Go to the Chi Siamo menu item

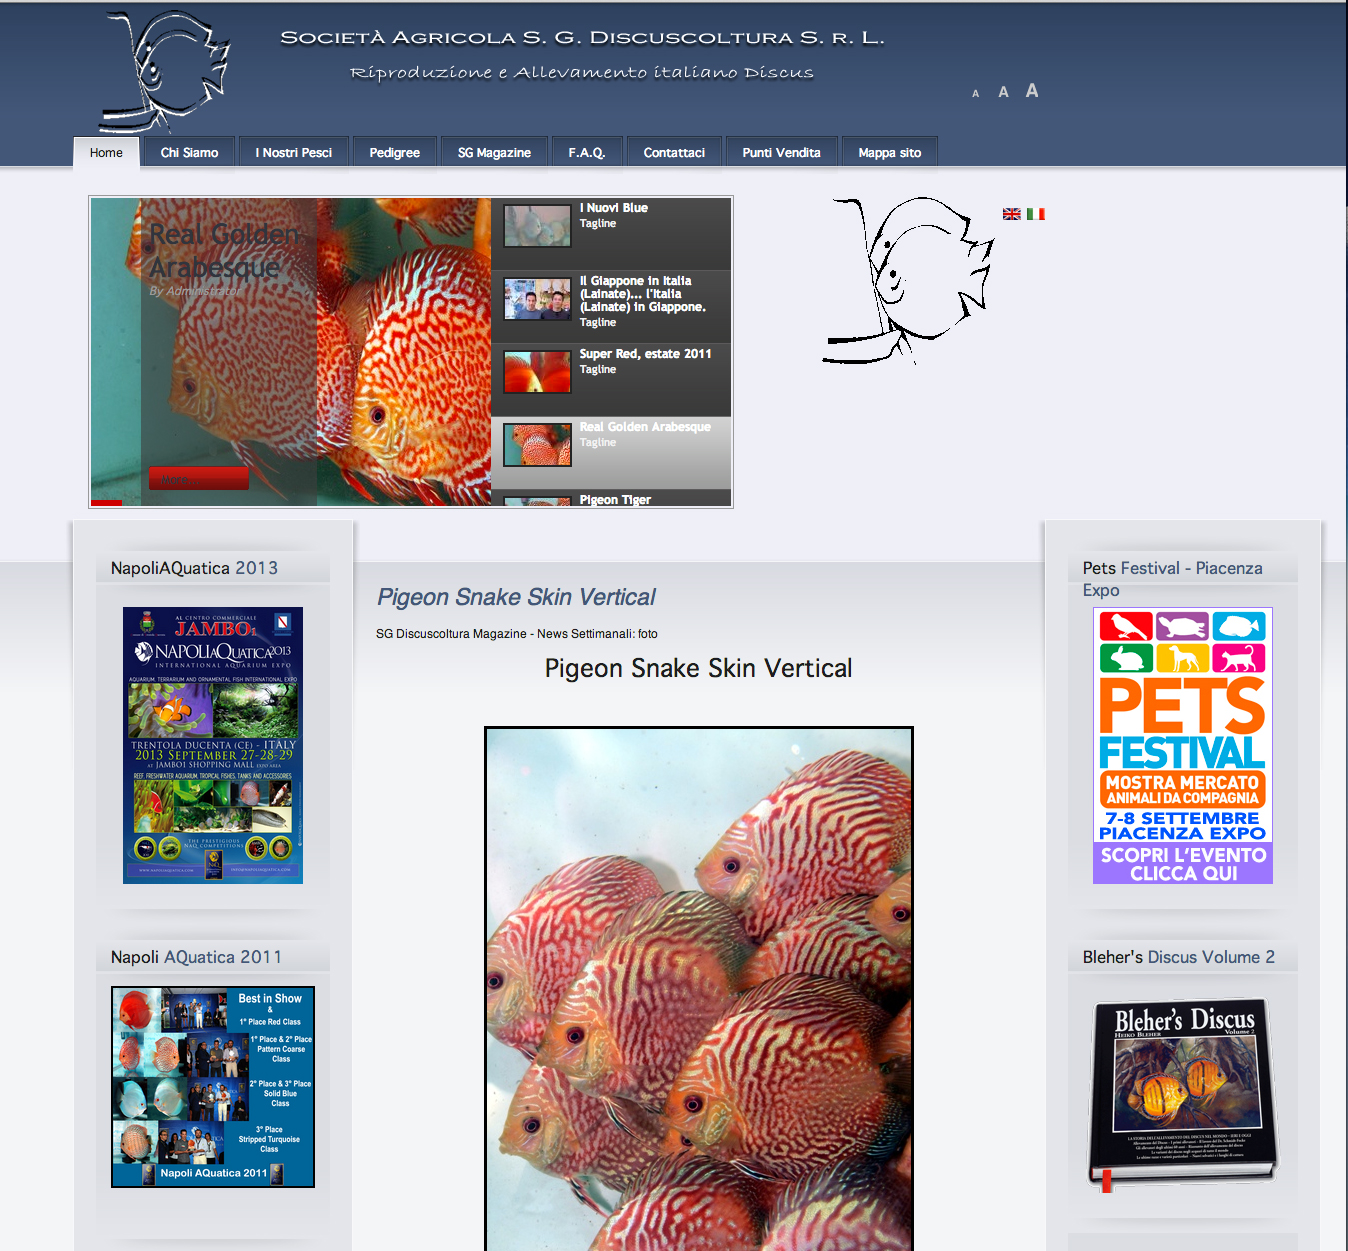[189, 153]
